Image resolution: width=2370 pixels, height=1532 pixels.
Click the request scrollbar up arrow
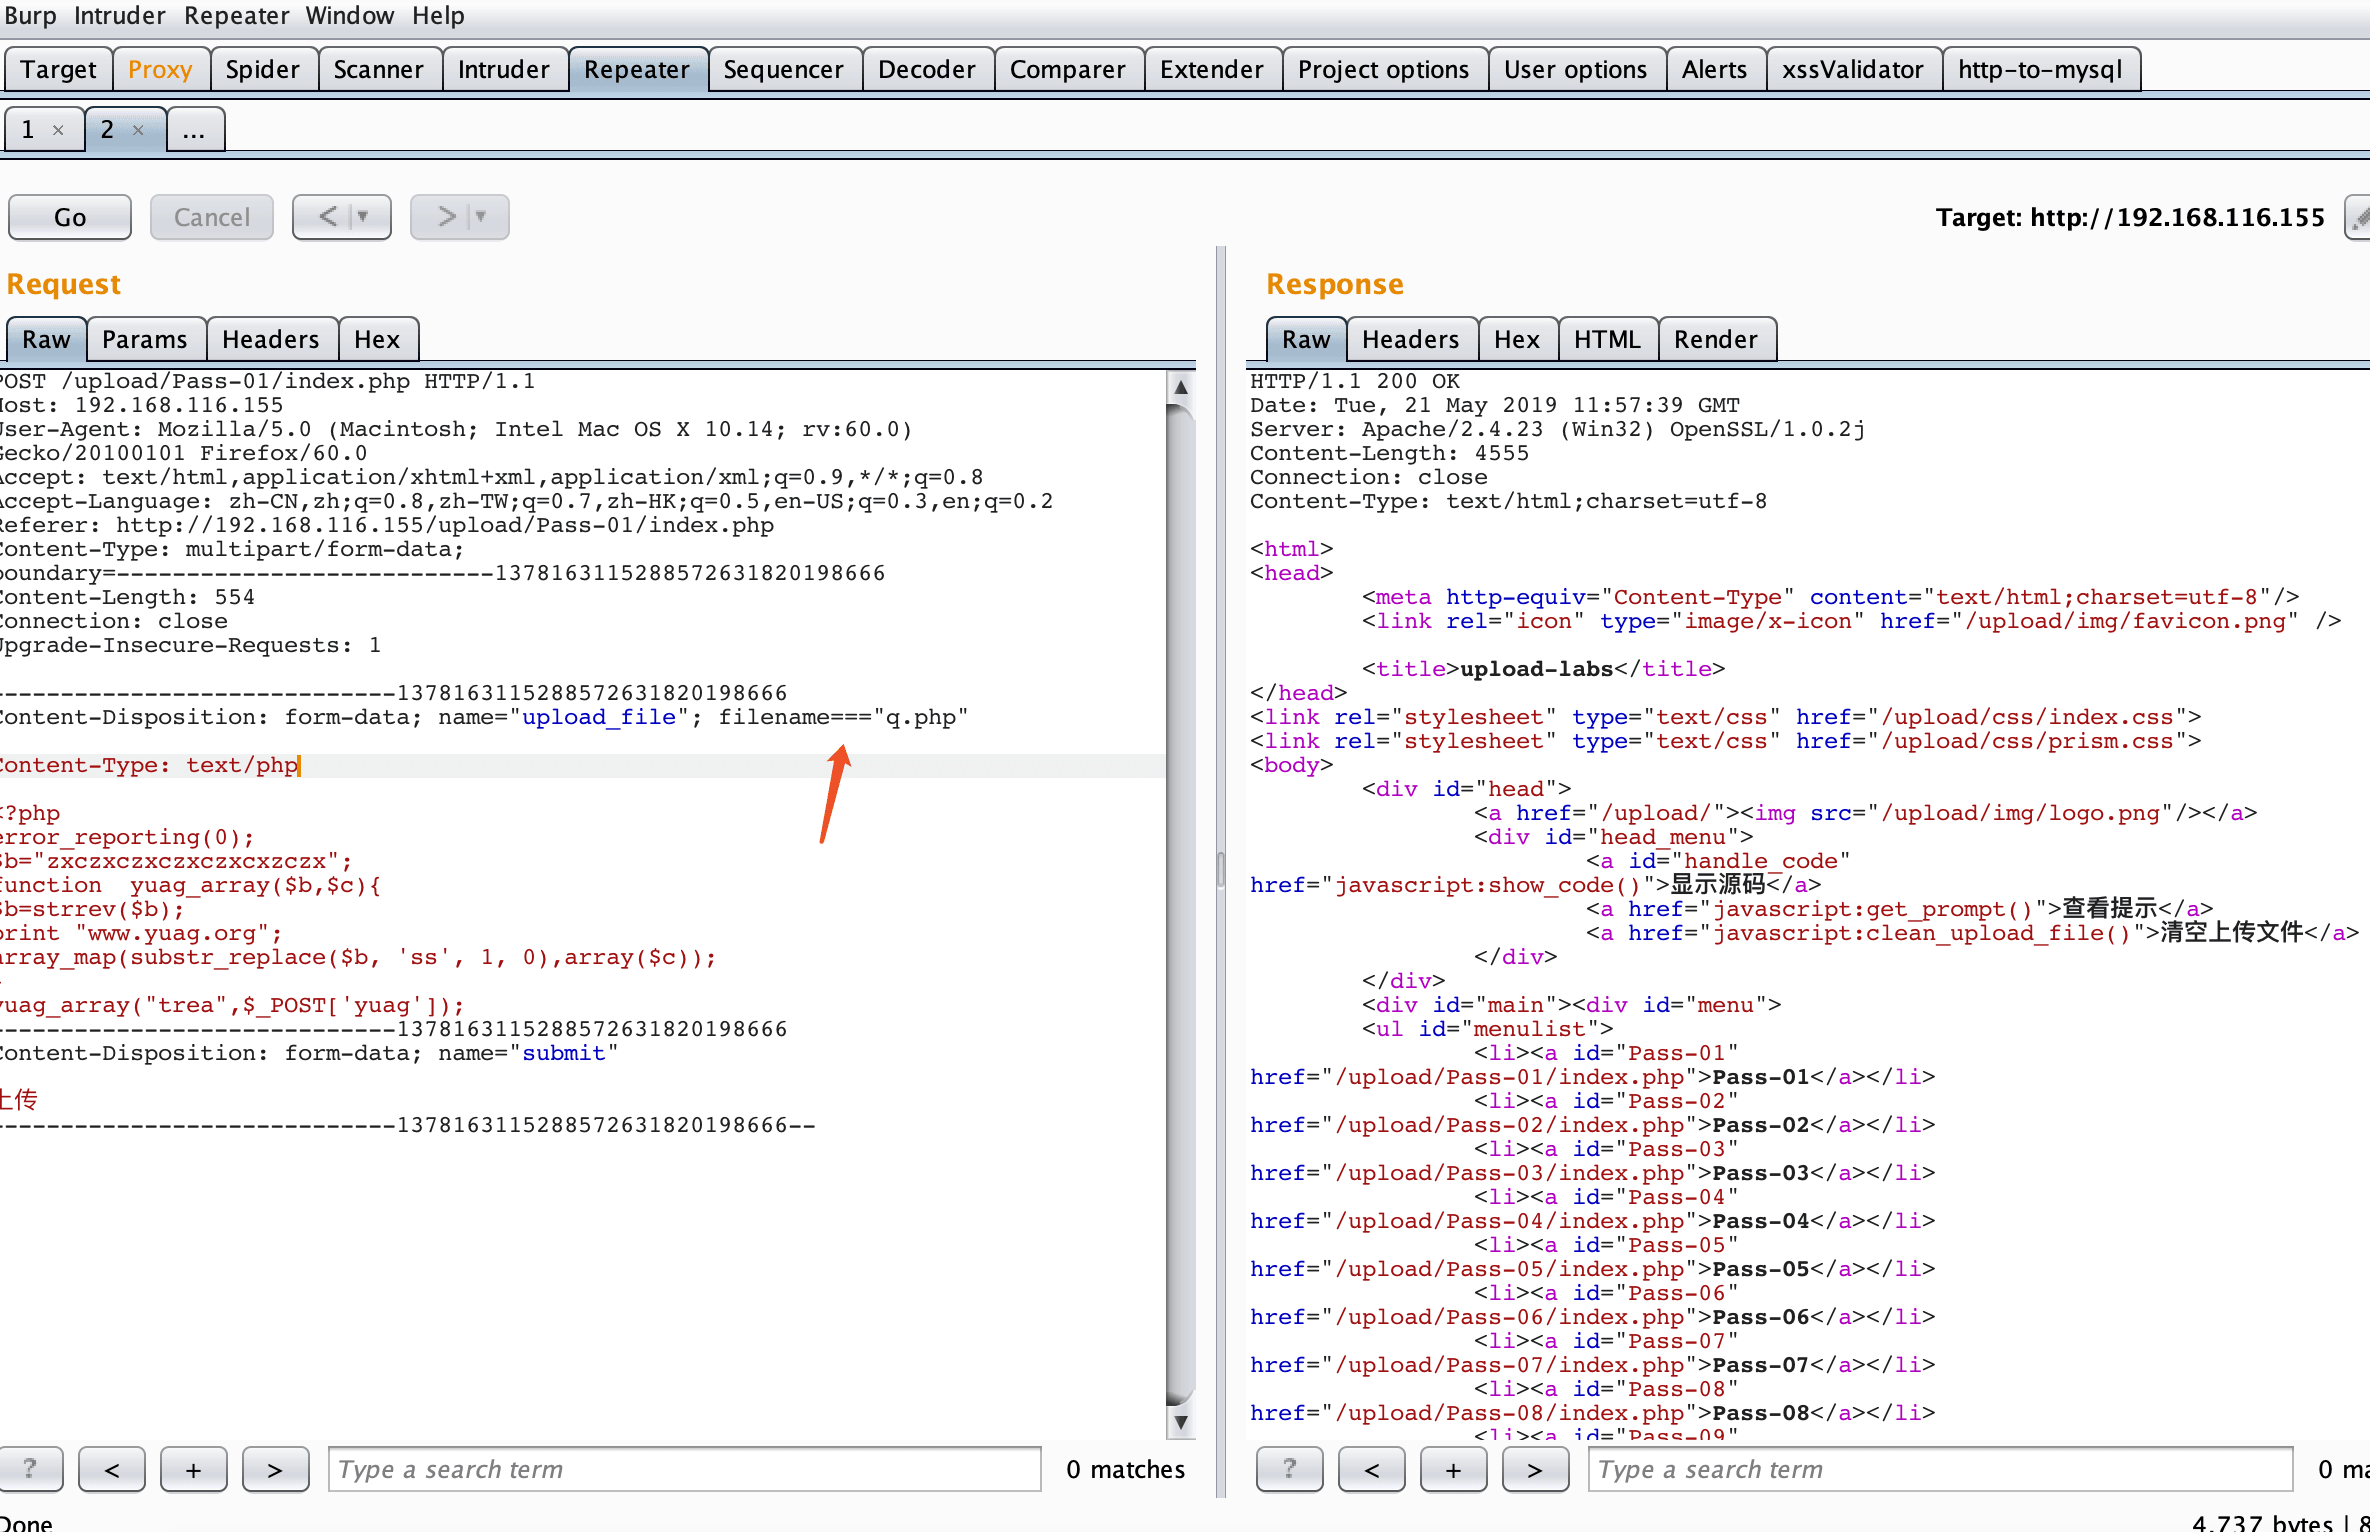(1181, 387)
